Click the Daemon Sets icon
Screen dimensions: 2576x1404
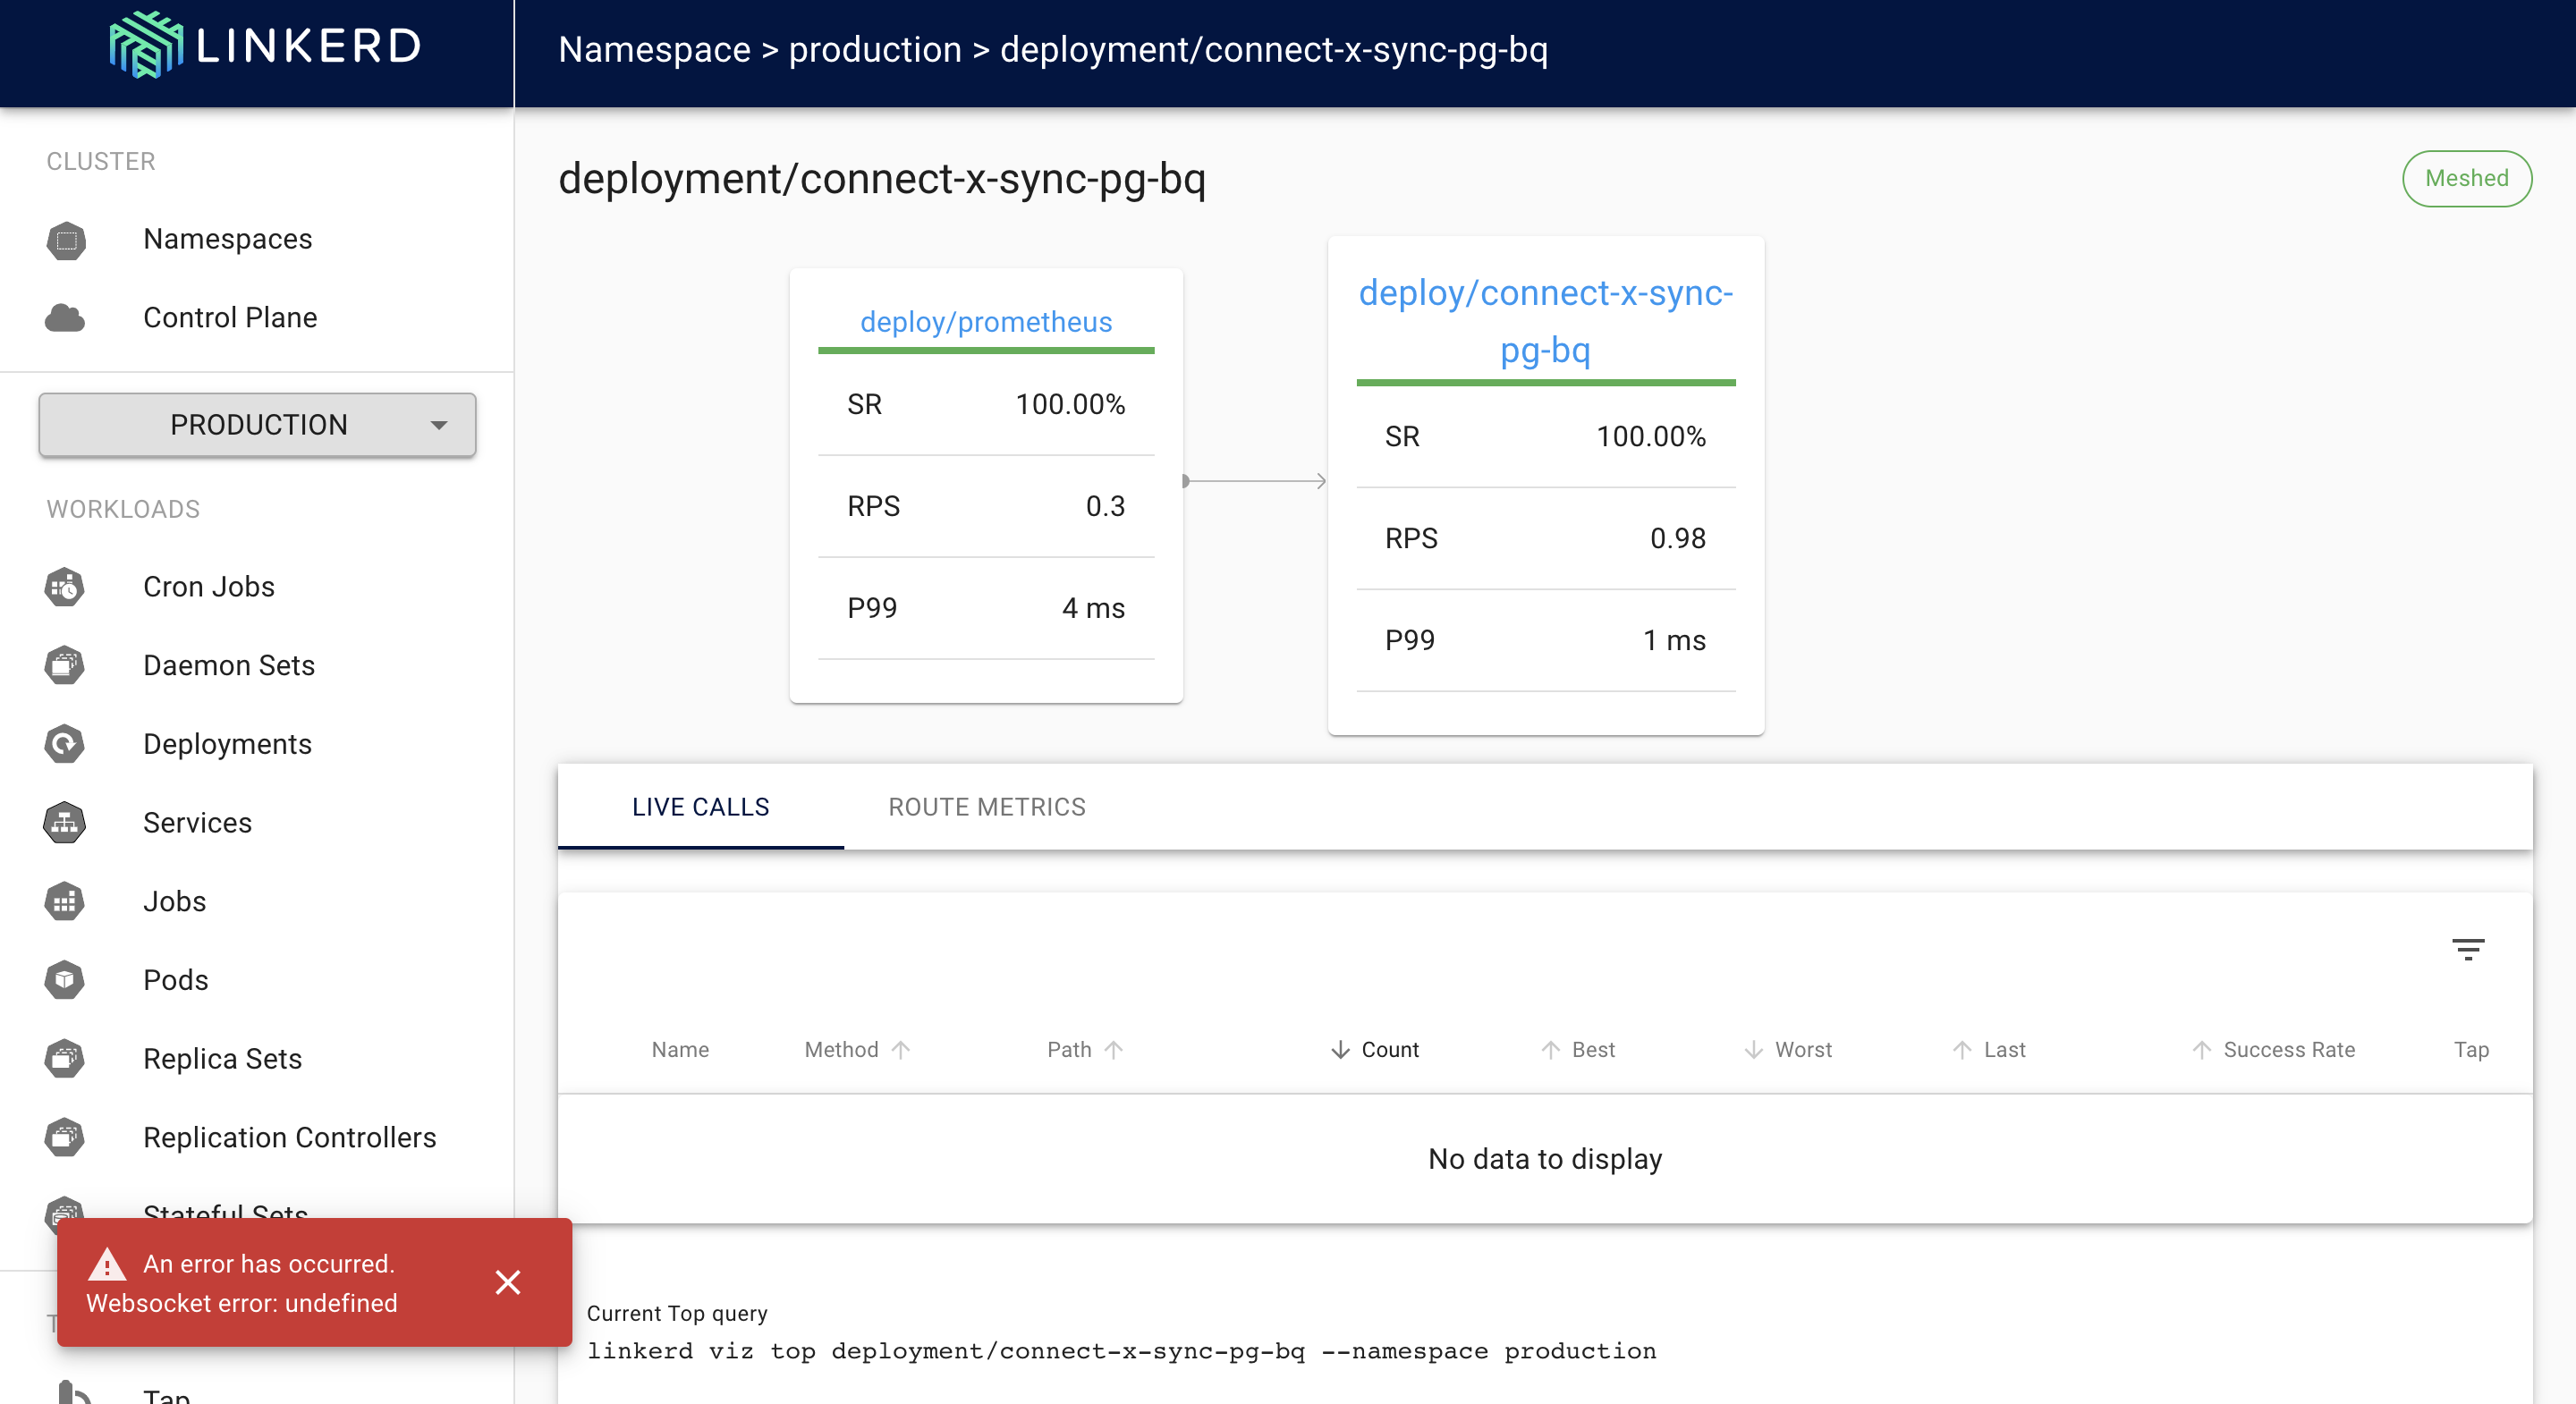click(x=65, y=666)
